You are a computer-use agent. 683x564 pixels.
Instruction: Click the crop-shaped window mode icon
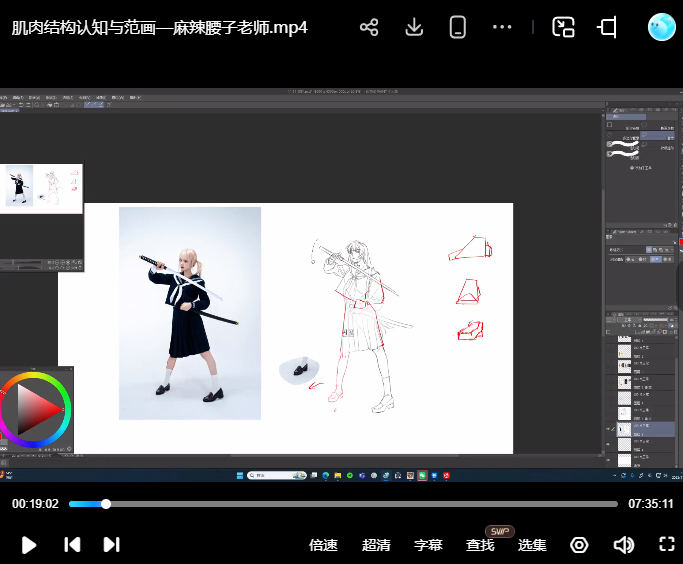607,27
